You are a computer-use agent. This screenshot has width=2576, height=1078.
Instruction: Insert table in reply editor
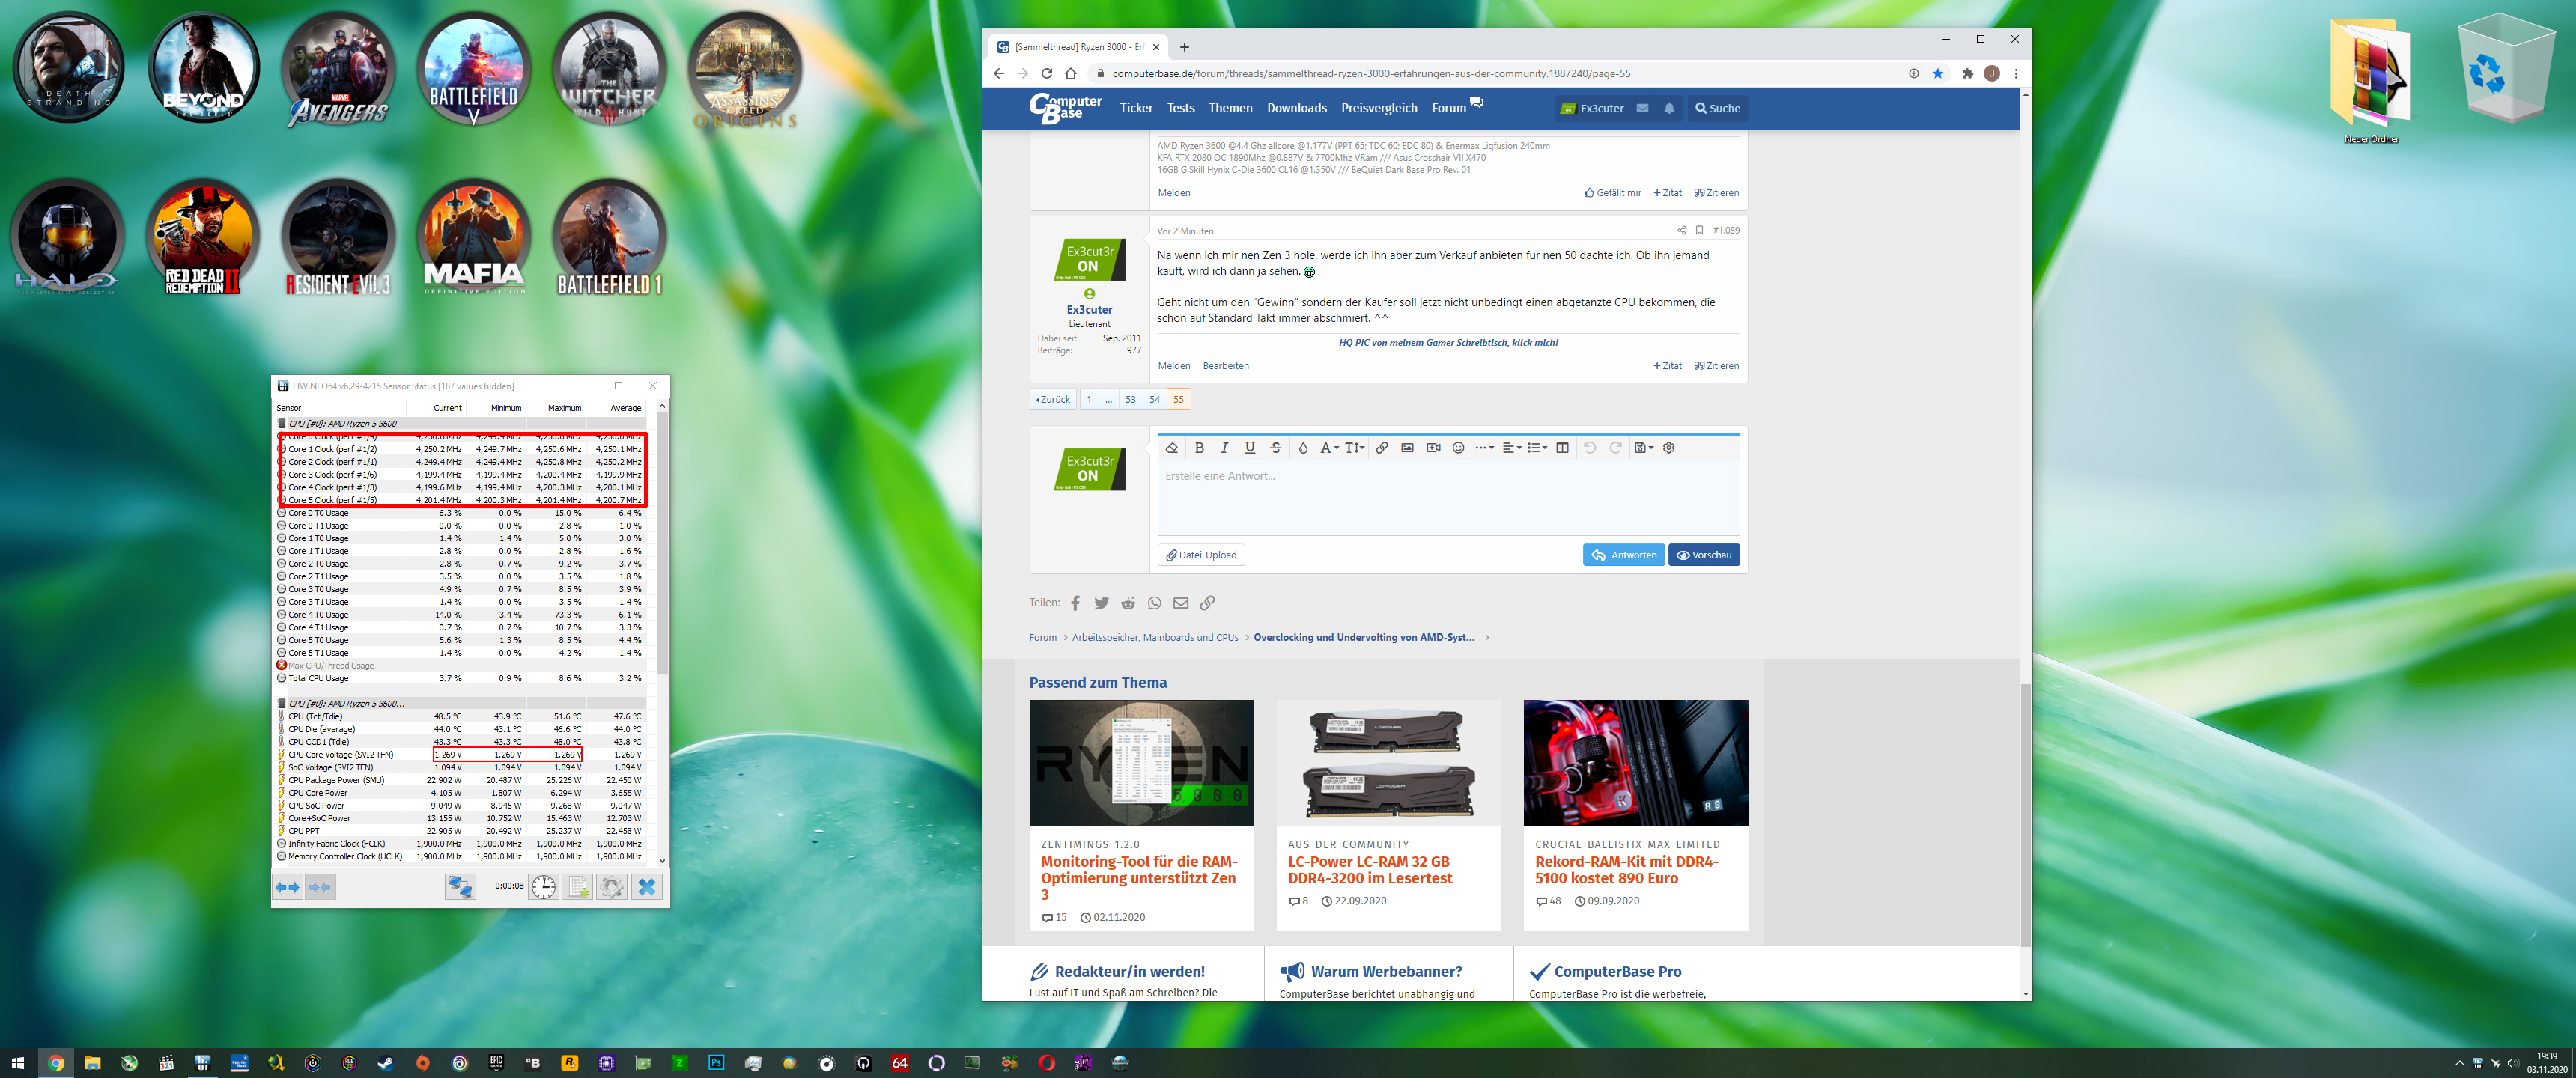point(1562,448)
